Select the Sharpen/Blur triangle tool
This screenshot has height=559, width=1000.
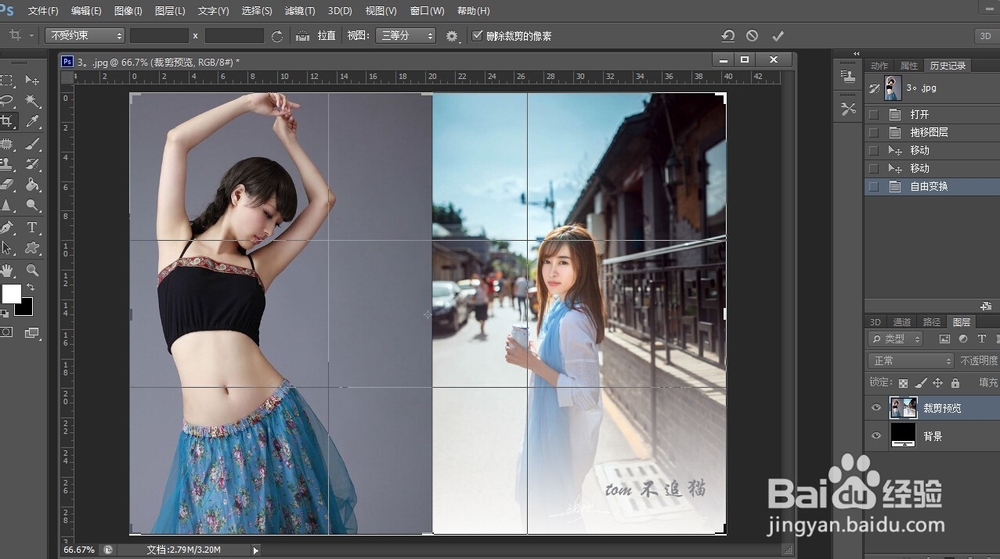click(x=6, y=205)
